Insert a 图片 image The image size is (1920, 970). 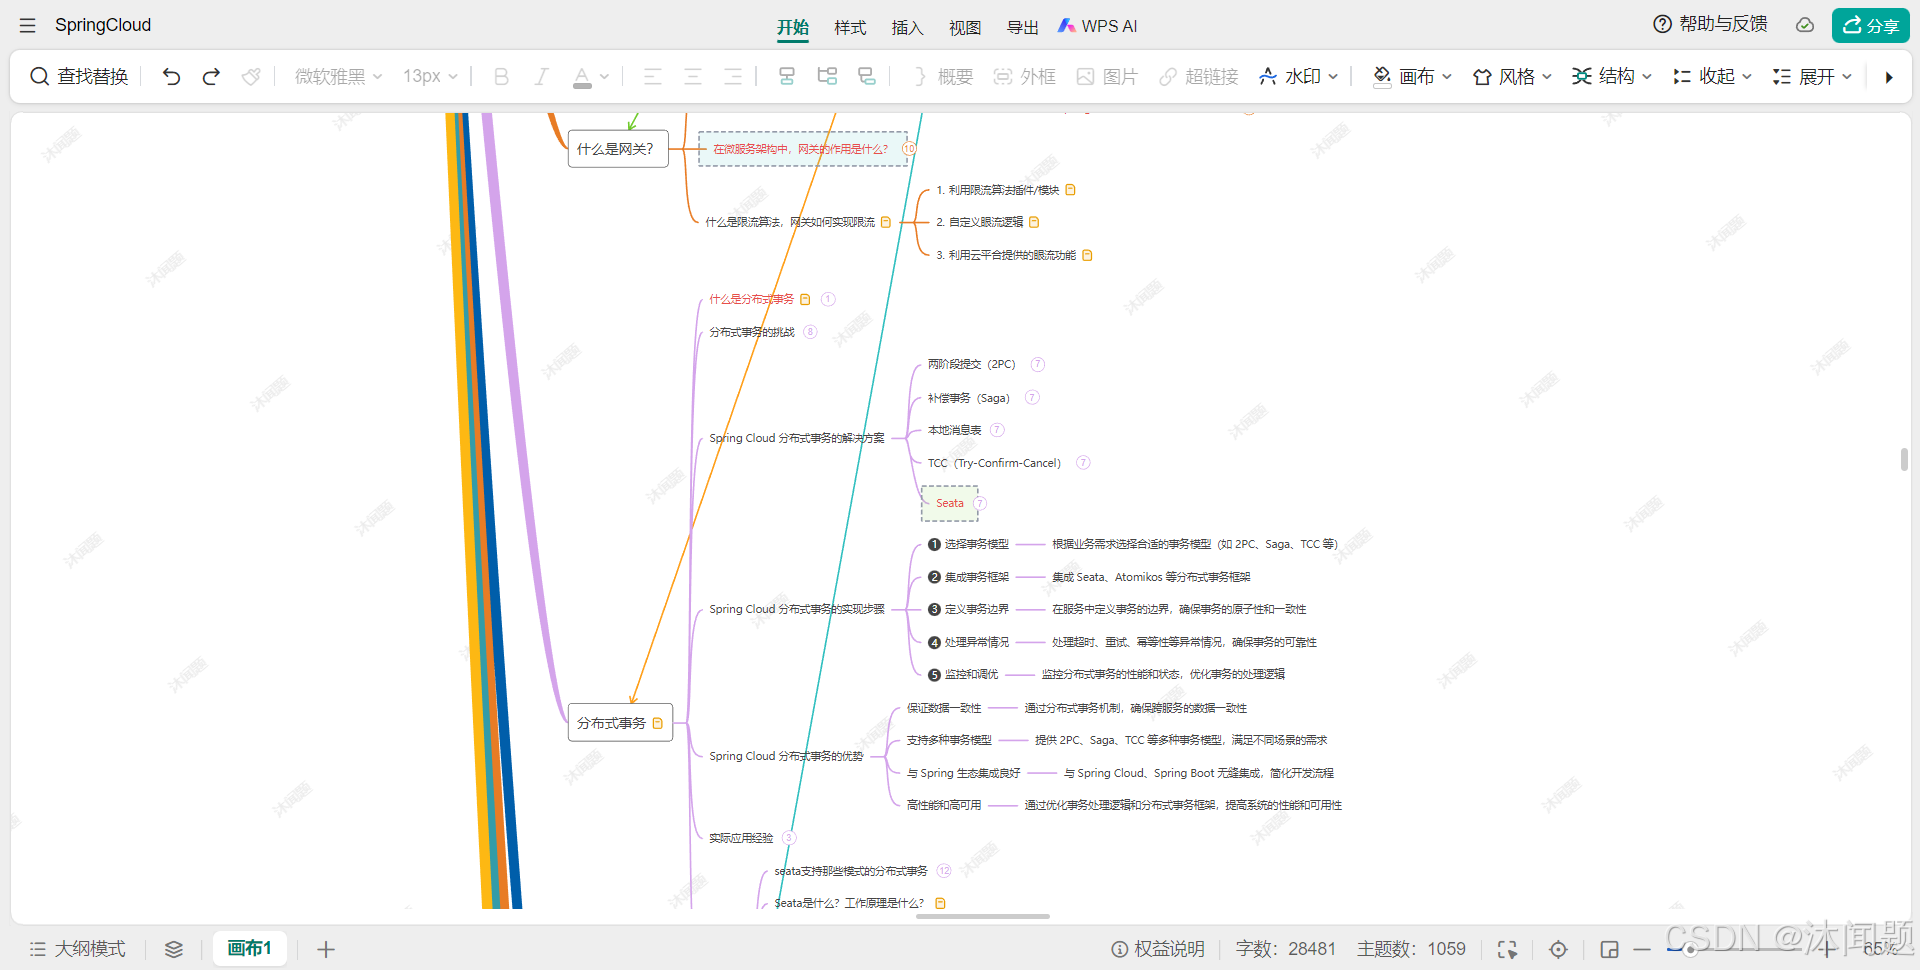[x=1107, y=77]
